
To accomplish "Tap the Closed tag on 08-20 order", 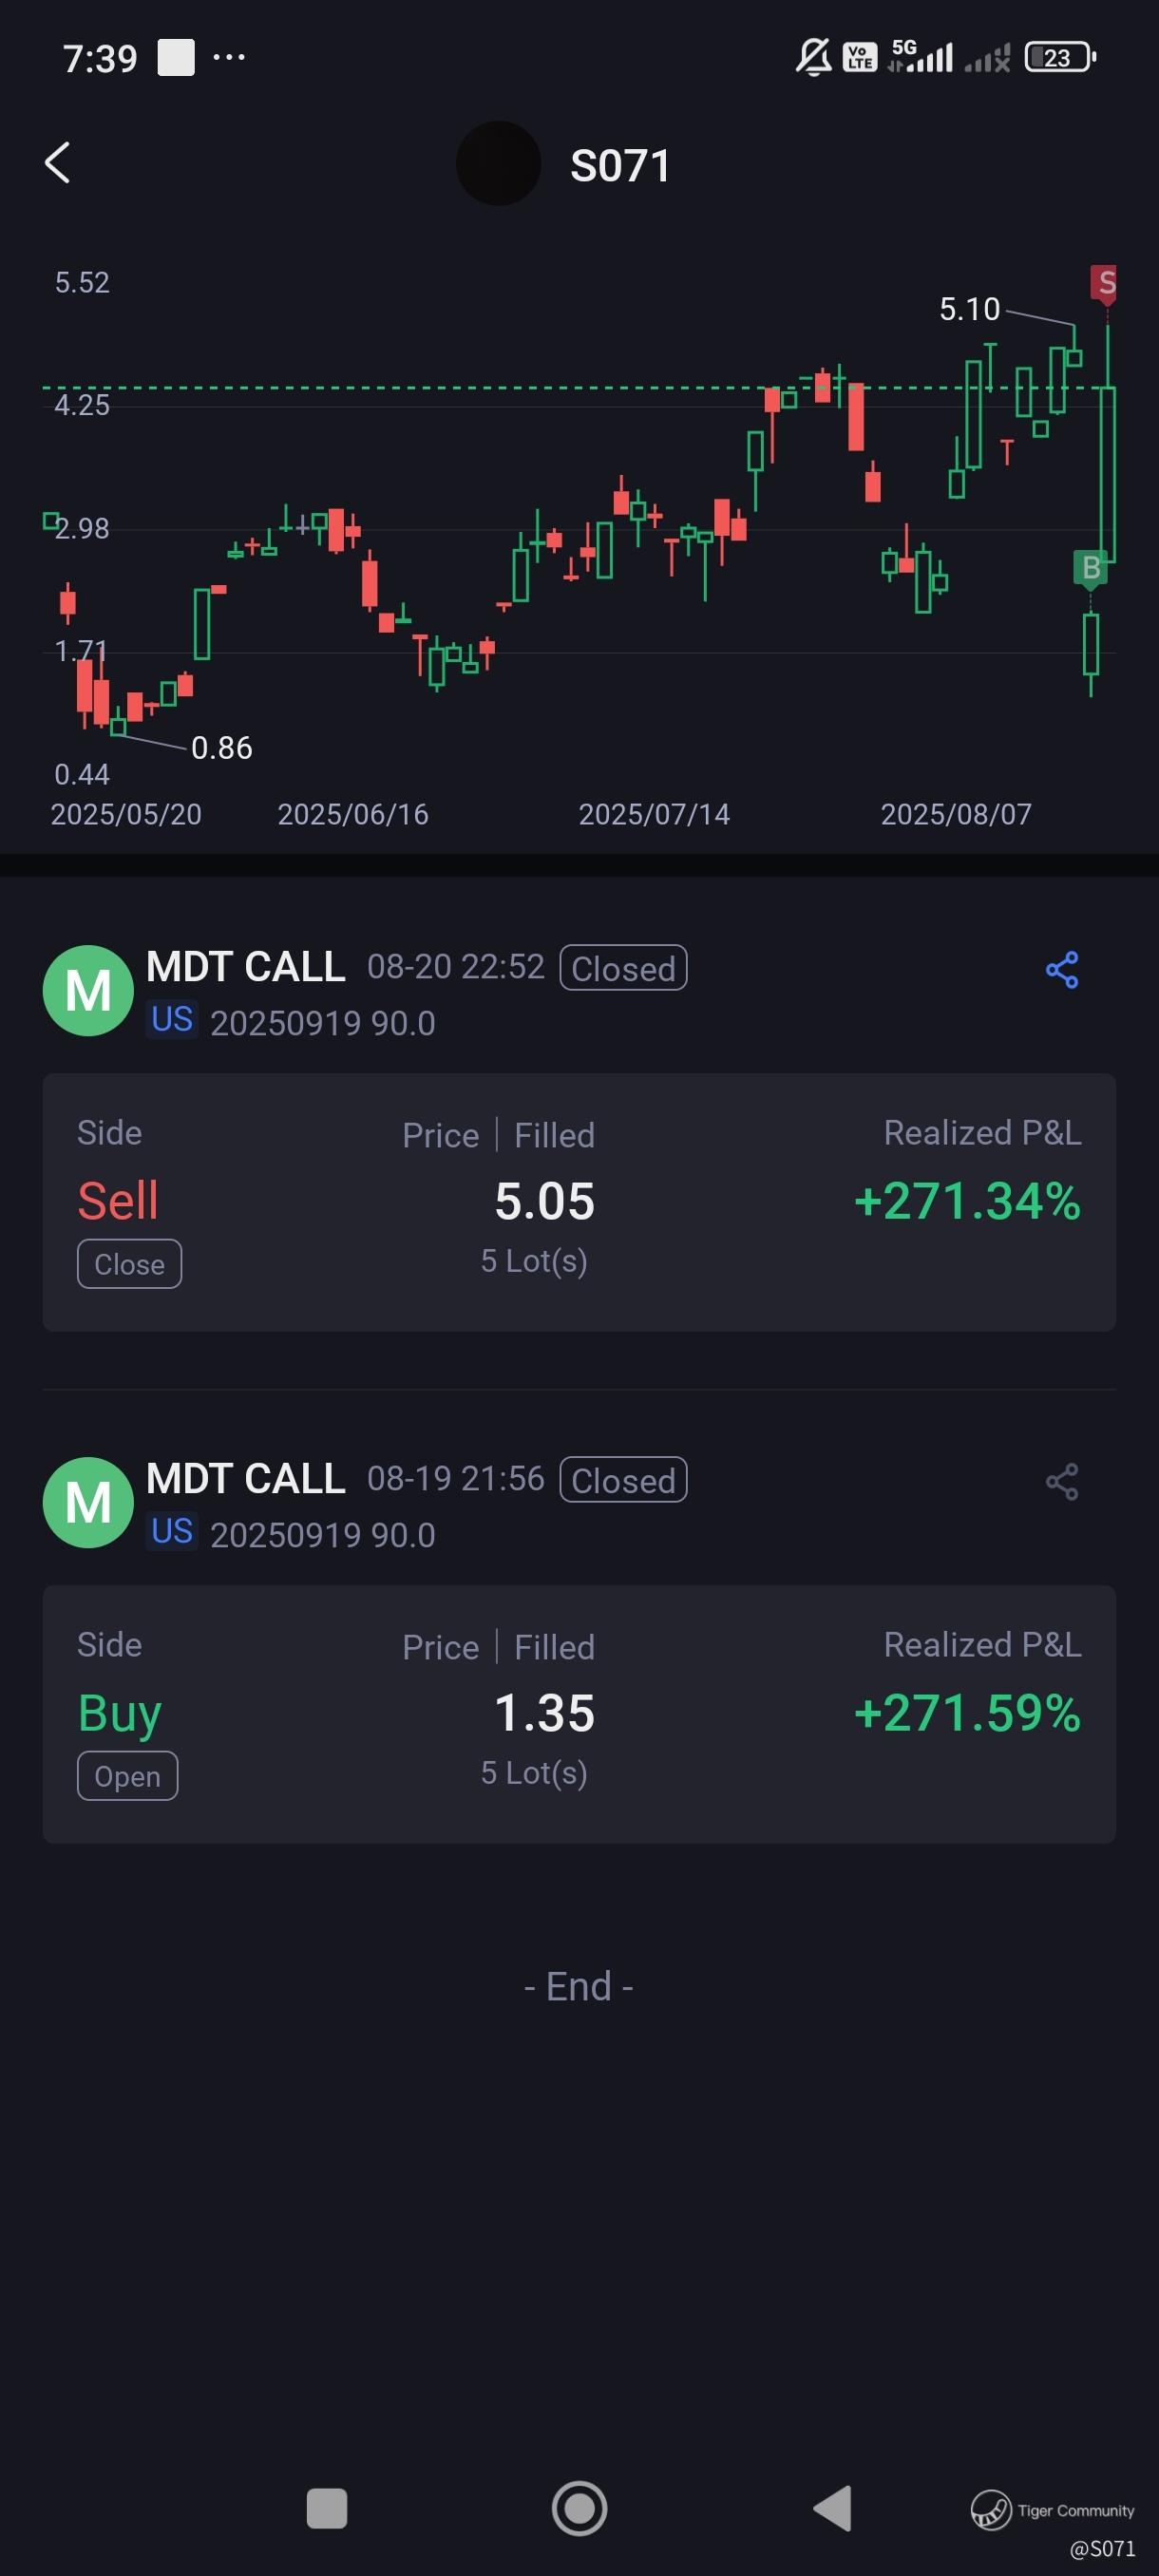I will pyautogui.click(x=623, y=968).
